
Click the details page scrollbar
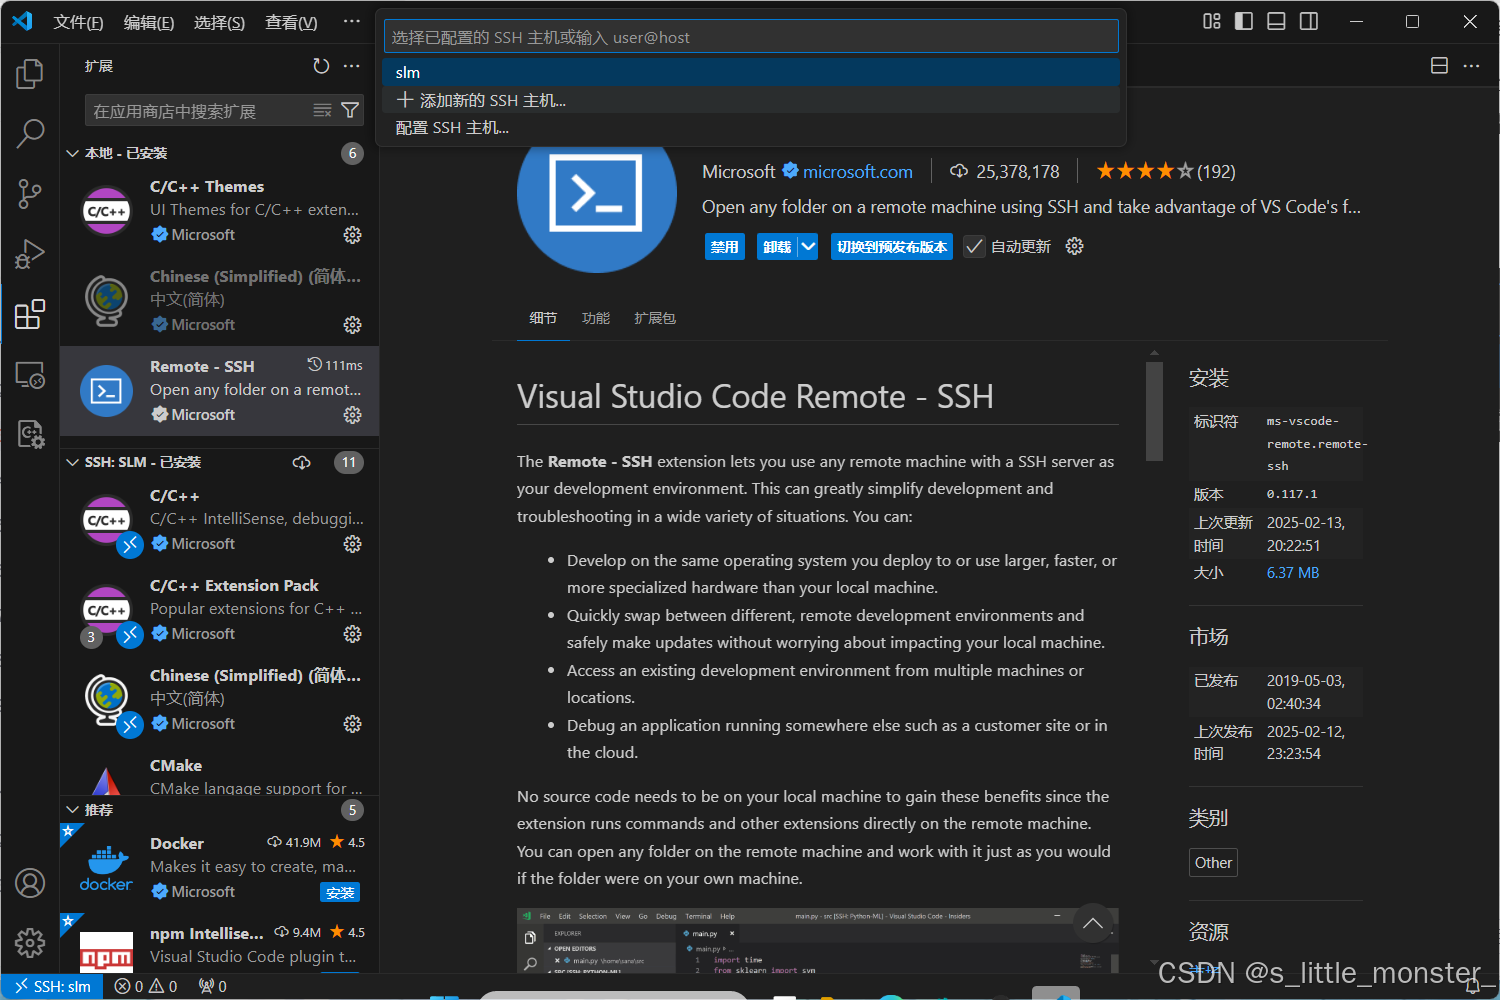click(x=1154, y=411)
